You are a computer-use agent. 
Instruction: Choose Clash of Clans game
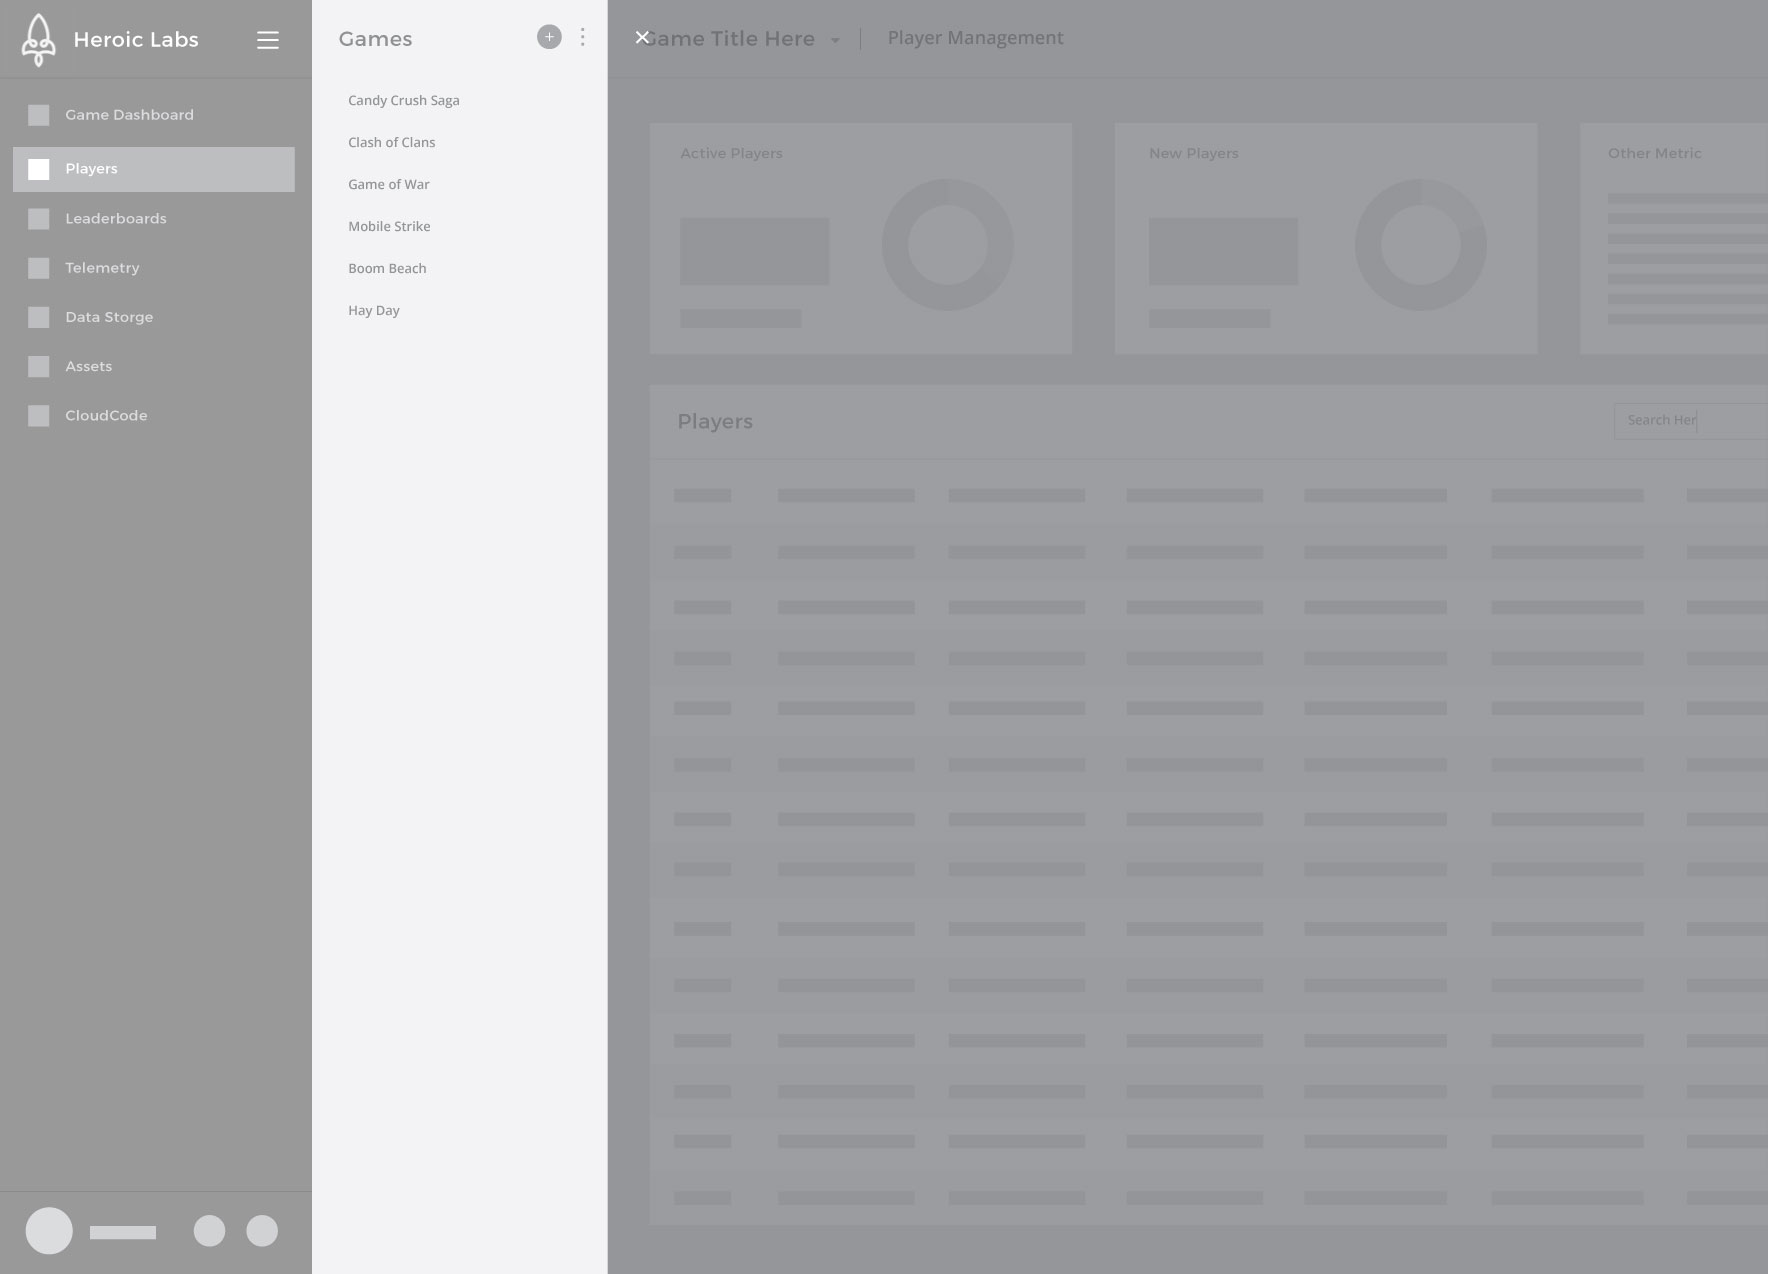tap(392, 142)
